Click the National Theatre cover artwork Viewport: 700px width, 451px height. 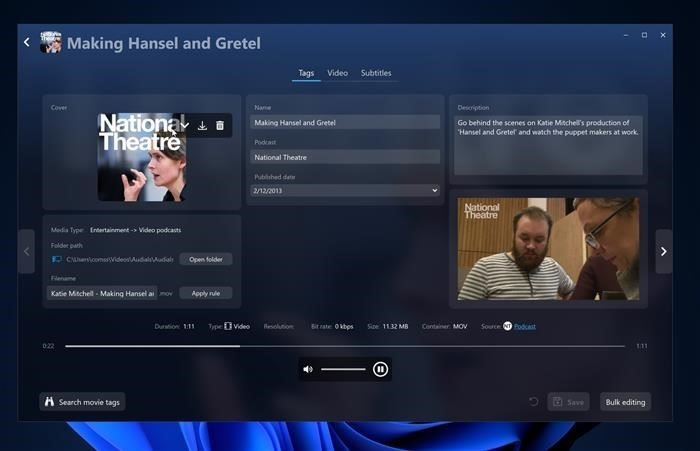pyautogui.click(x=142, y=157)
